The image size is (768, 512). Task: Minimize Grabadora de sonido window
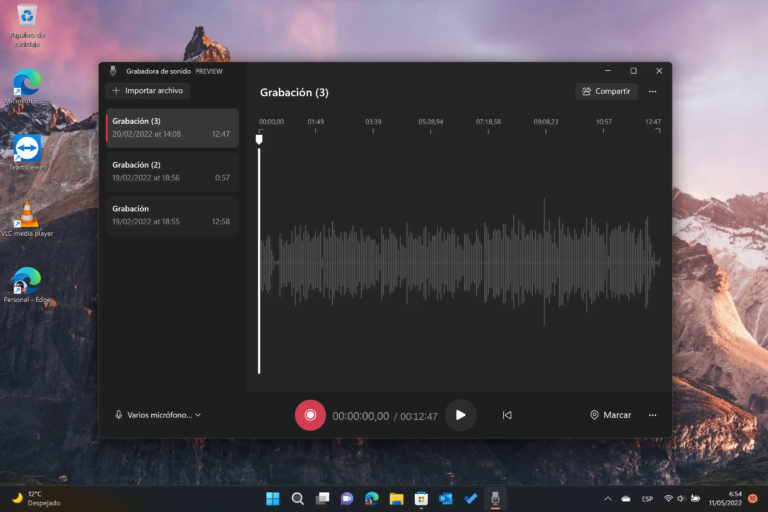click(607, 71)
